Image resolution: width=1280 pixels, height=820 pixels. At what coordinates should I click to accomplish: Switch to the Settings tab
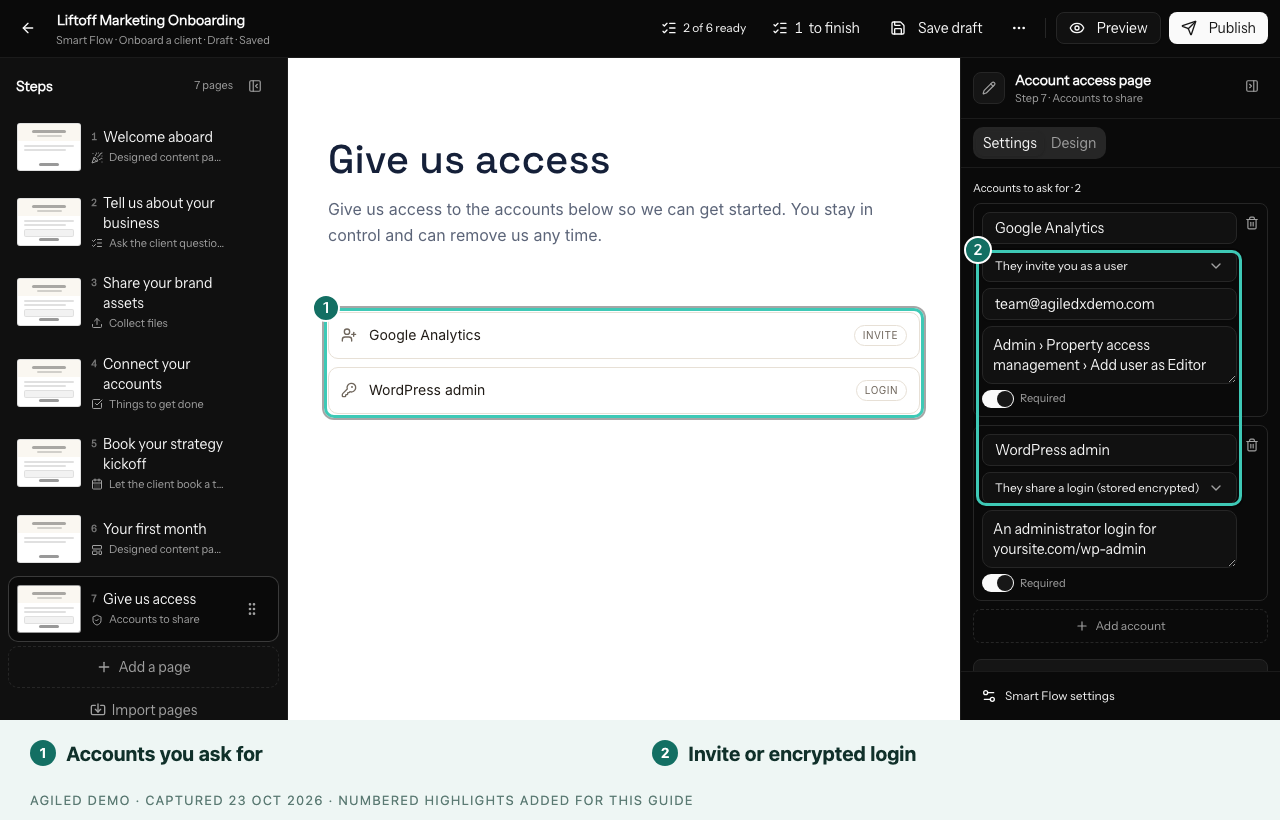coord(1010,143)
